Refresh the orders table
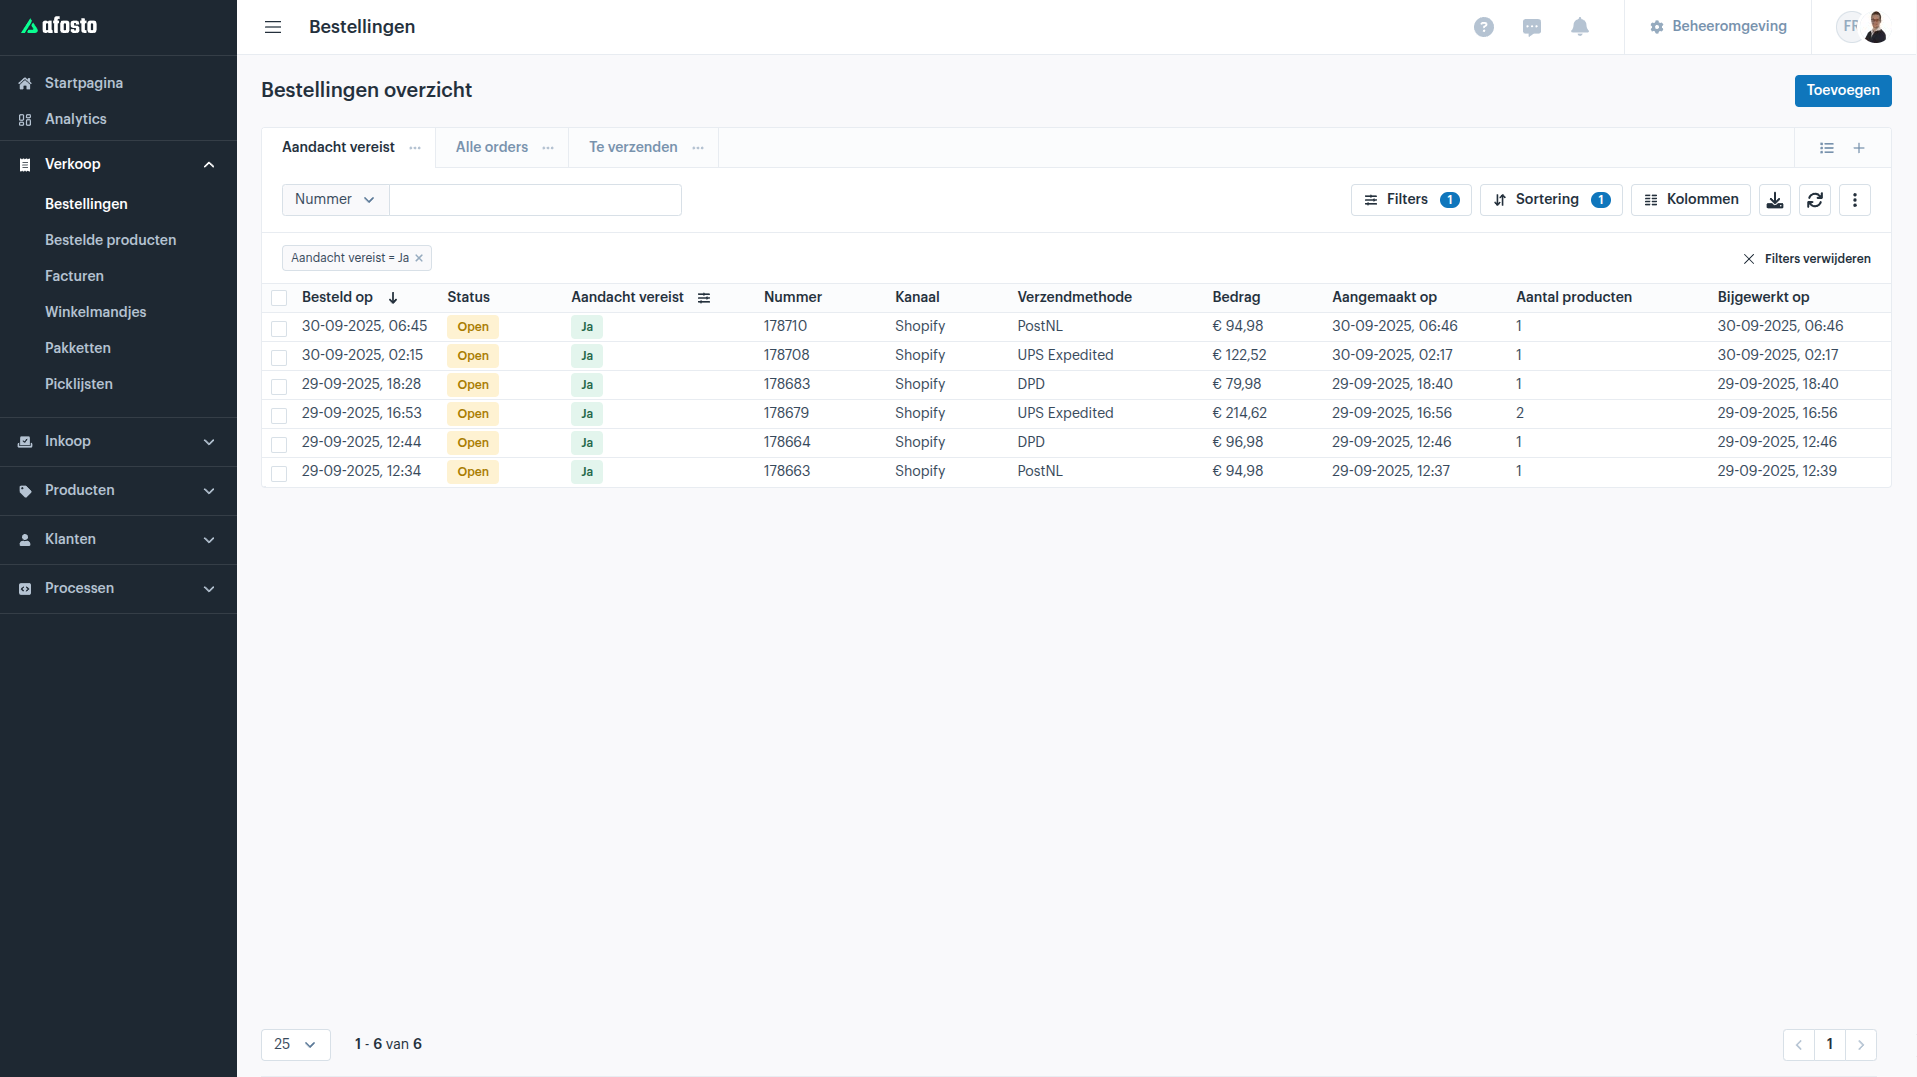The image size is (1917, 1077). [x=1814, y=200]
